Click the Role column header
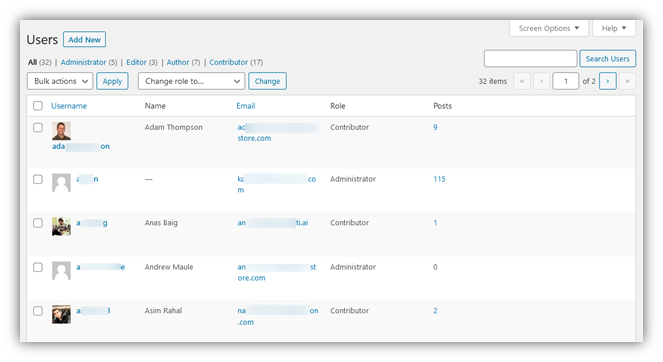 coord(337,106)
